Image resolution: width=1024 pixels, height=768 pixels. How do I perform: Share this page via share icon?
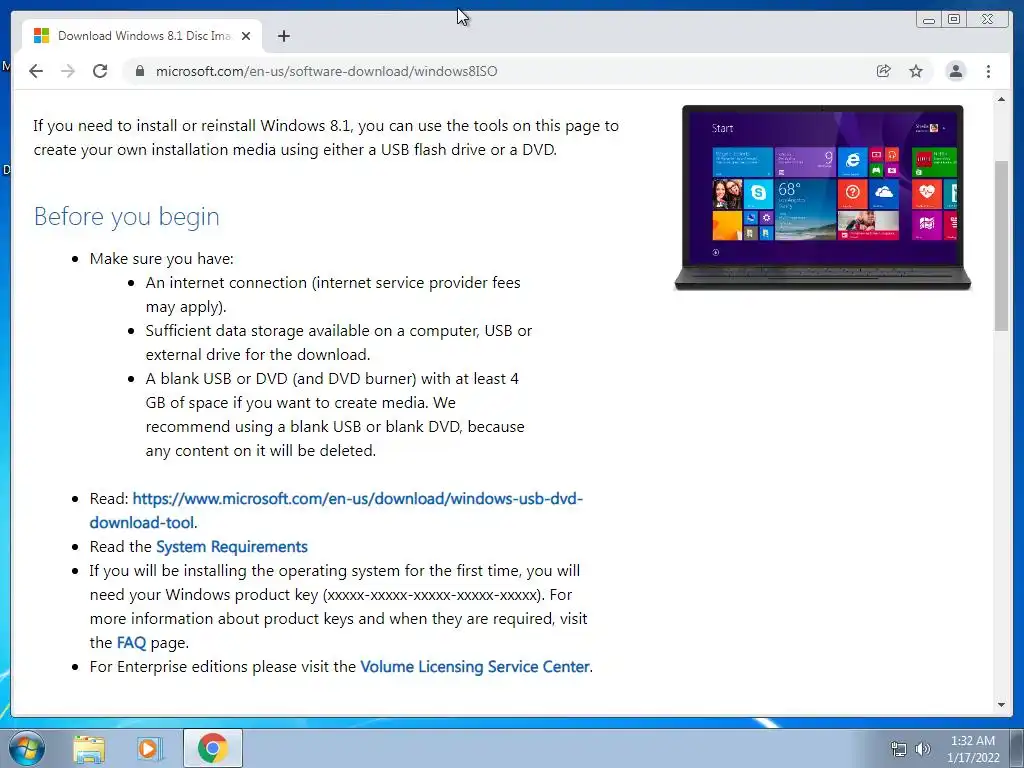[x=883, y=71]
